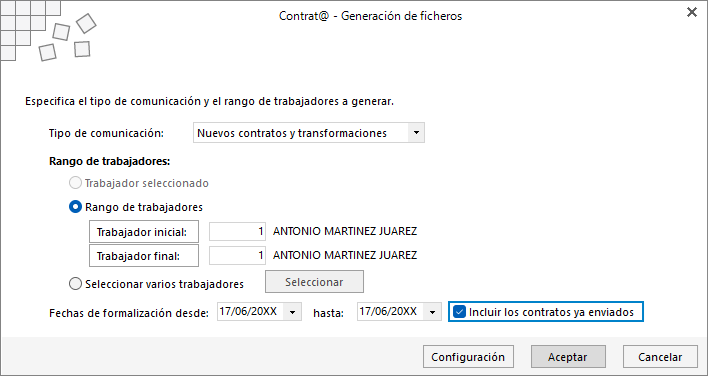Image resolution: width=708 pixels, height=376 pixels.
Task: Expand the 'hasta' date picker arrow
Action: coord(433,312)
